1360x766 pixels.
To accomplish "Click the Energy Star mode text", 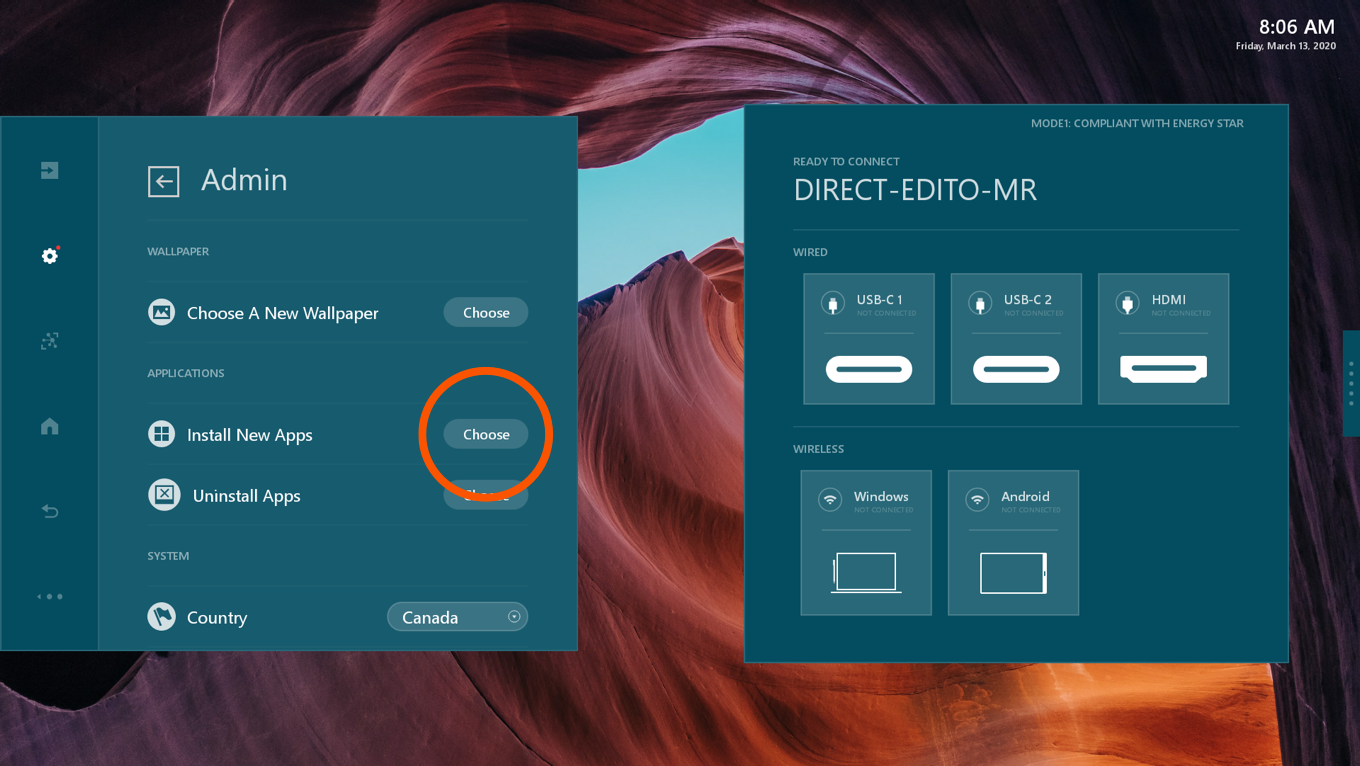I will coord(1137,123).
